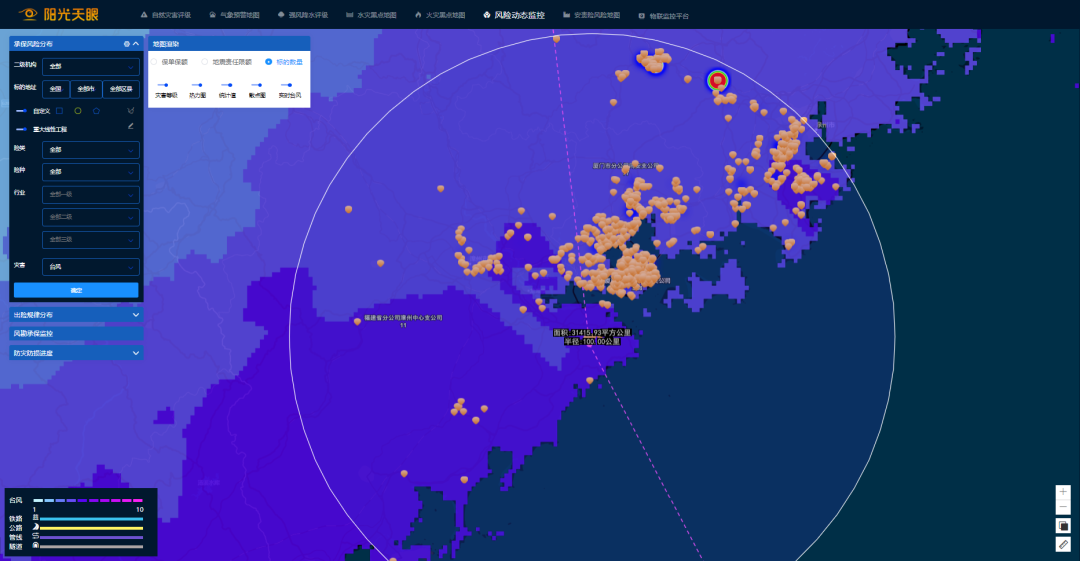The image size is (1080, 561).
Task: Zoom in the map with plus button
Action: (x=1063, y=492)
